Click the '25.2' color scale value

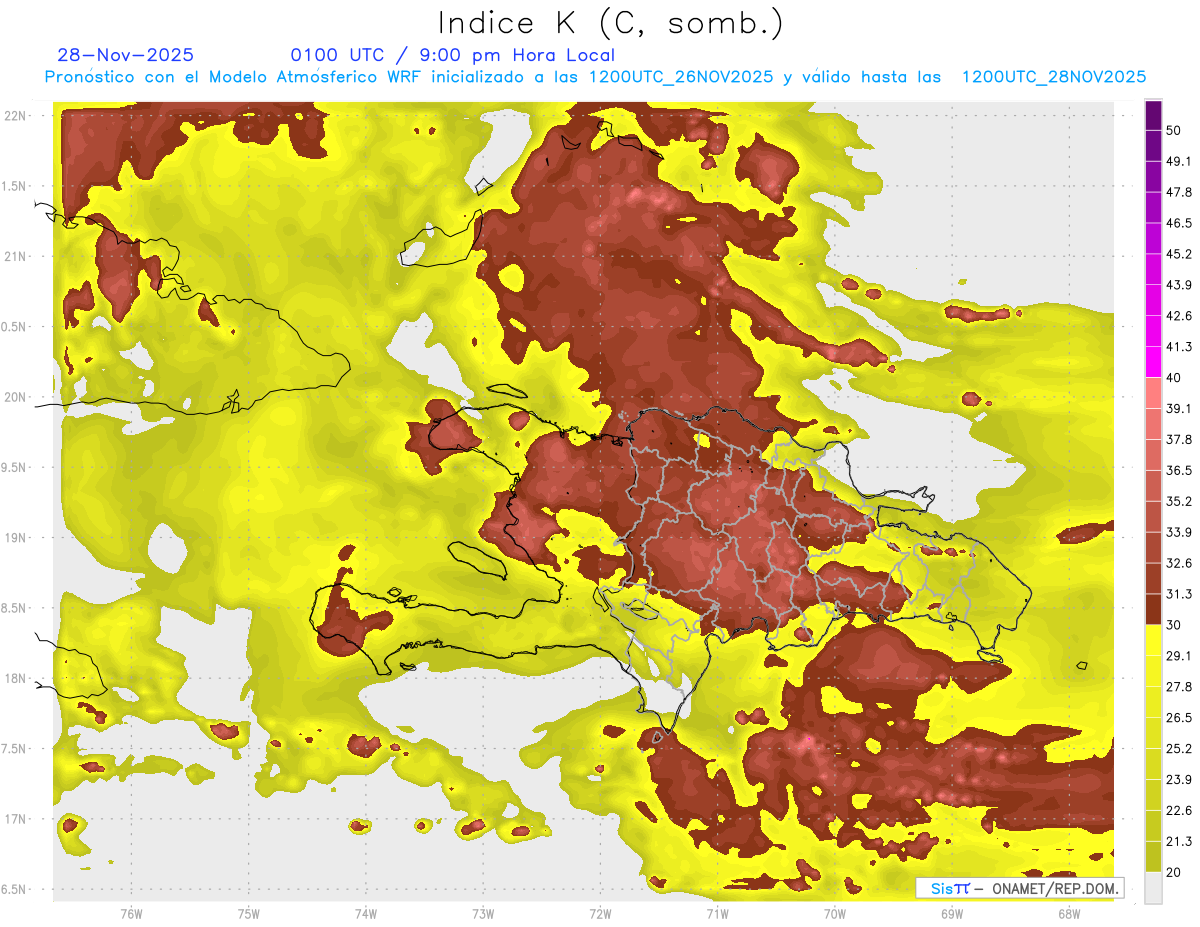pos(1179,748)
